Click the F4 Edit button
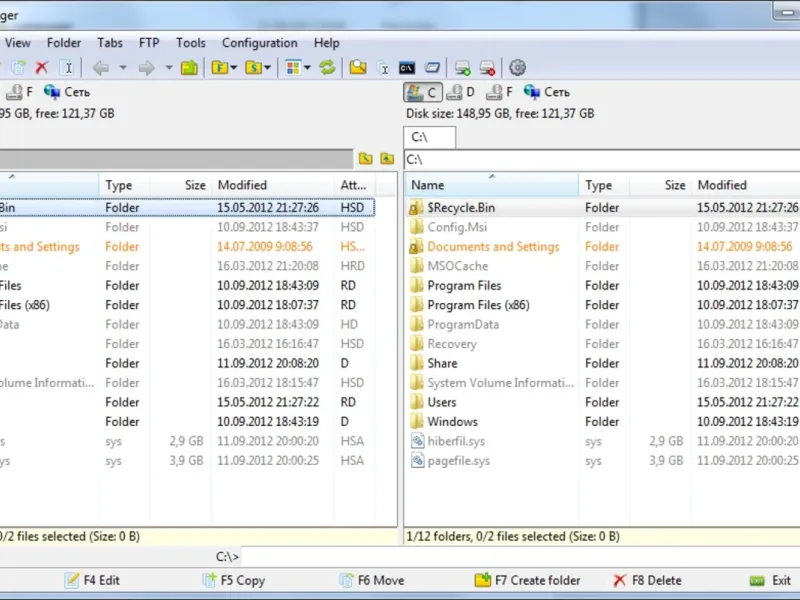 92,580
